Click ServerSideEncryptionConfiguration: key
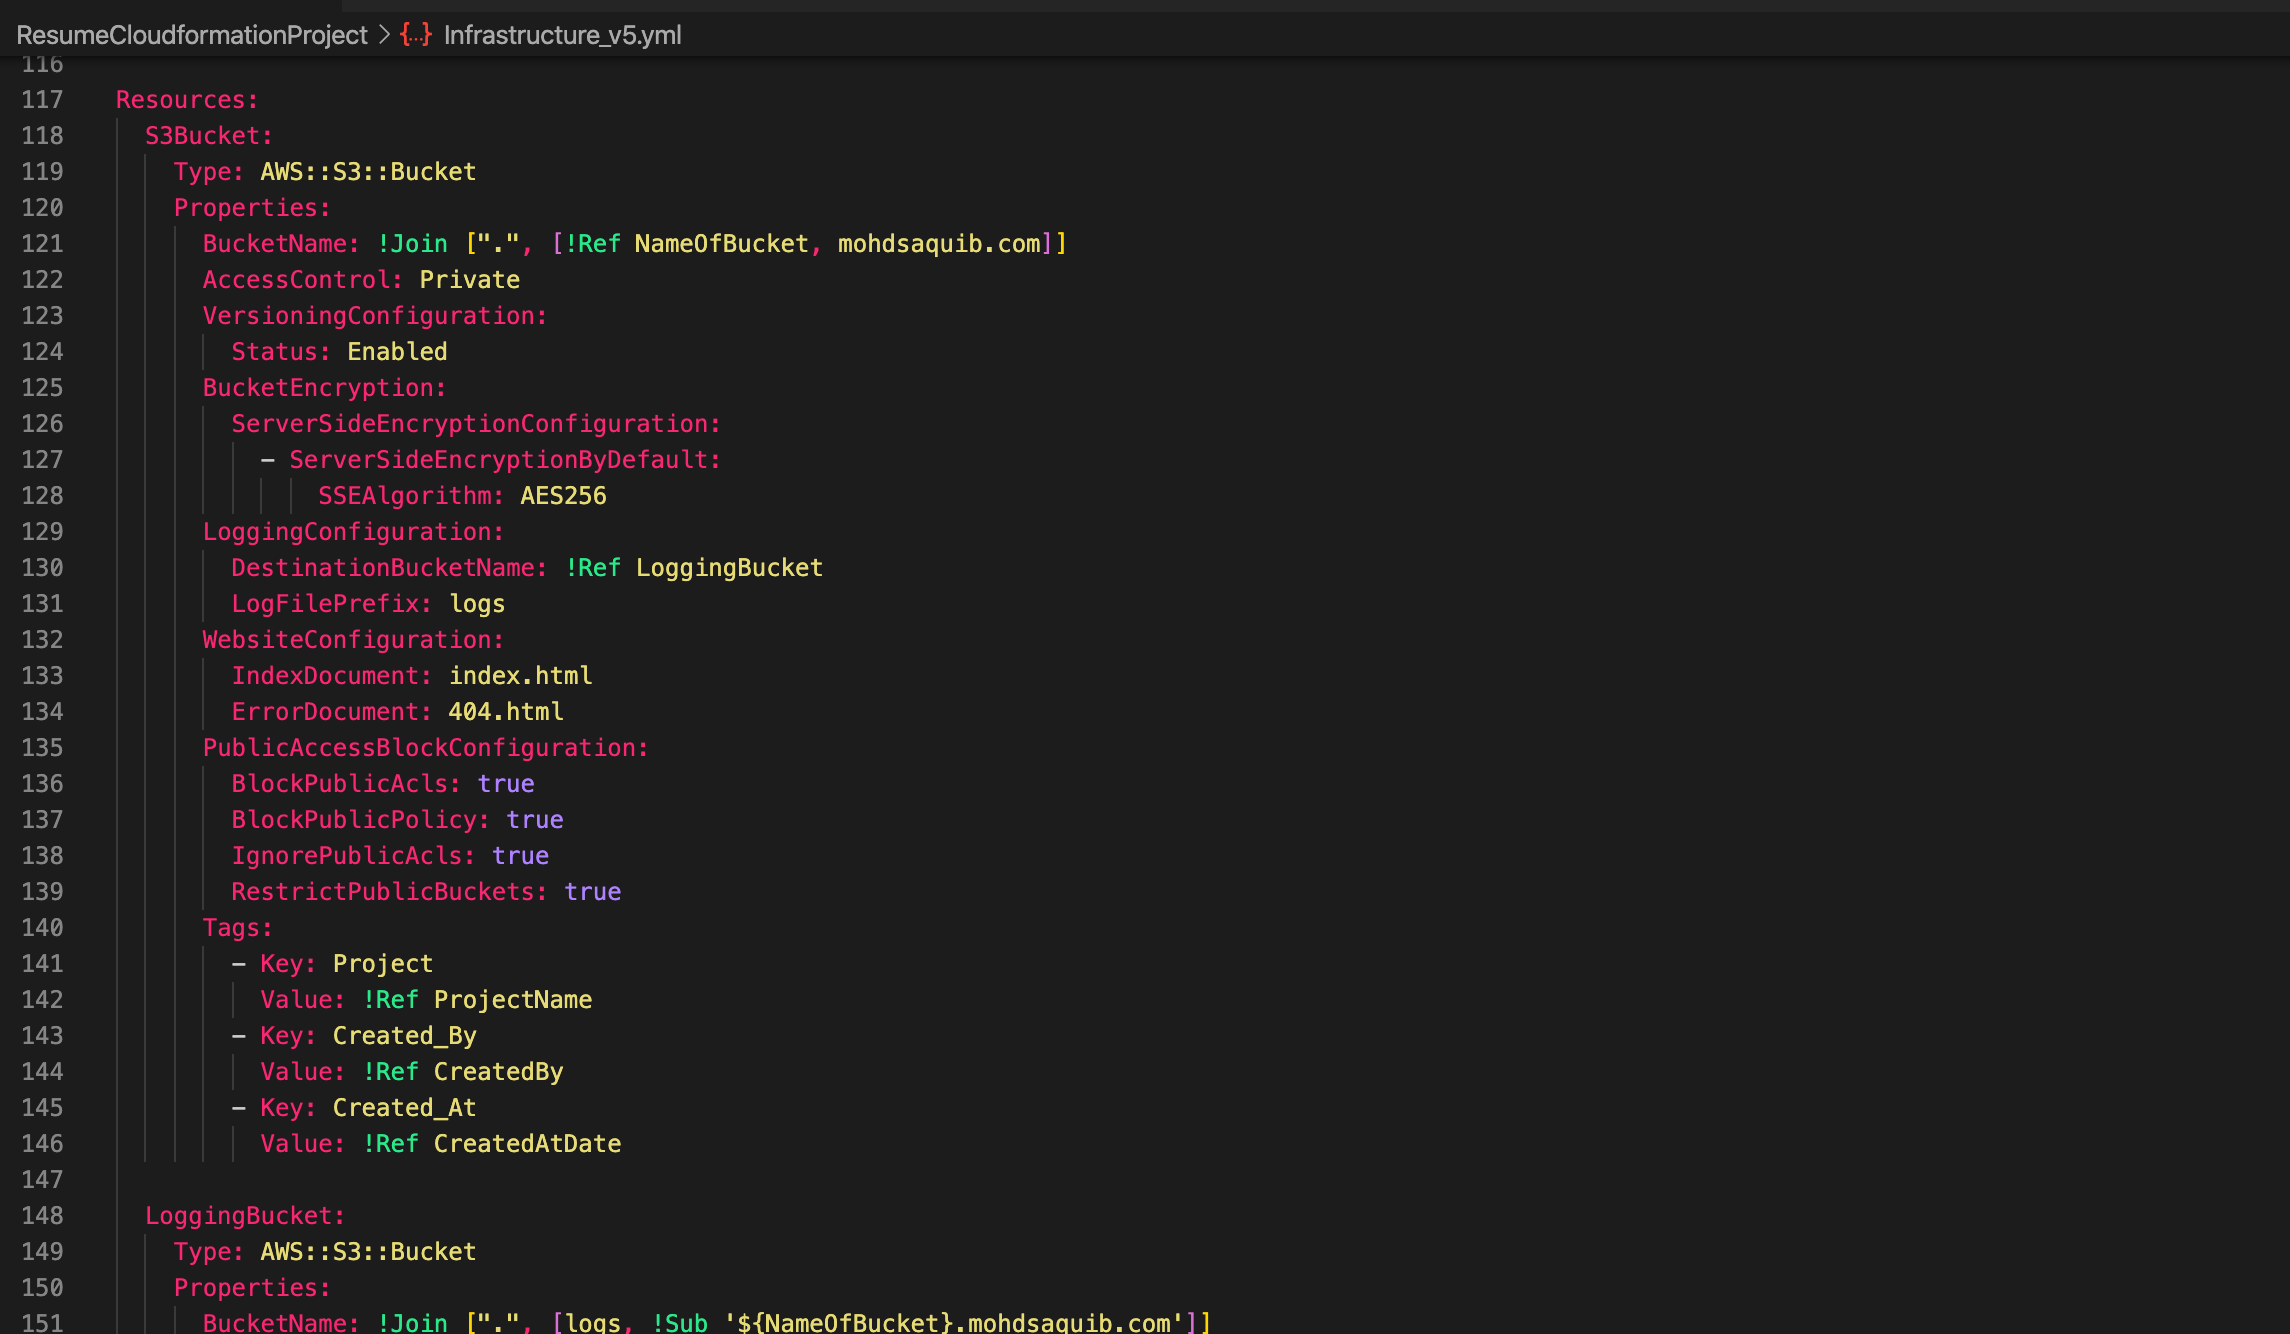The height and width of the screenshot is (1334, 2290). point(476,424)
